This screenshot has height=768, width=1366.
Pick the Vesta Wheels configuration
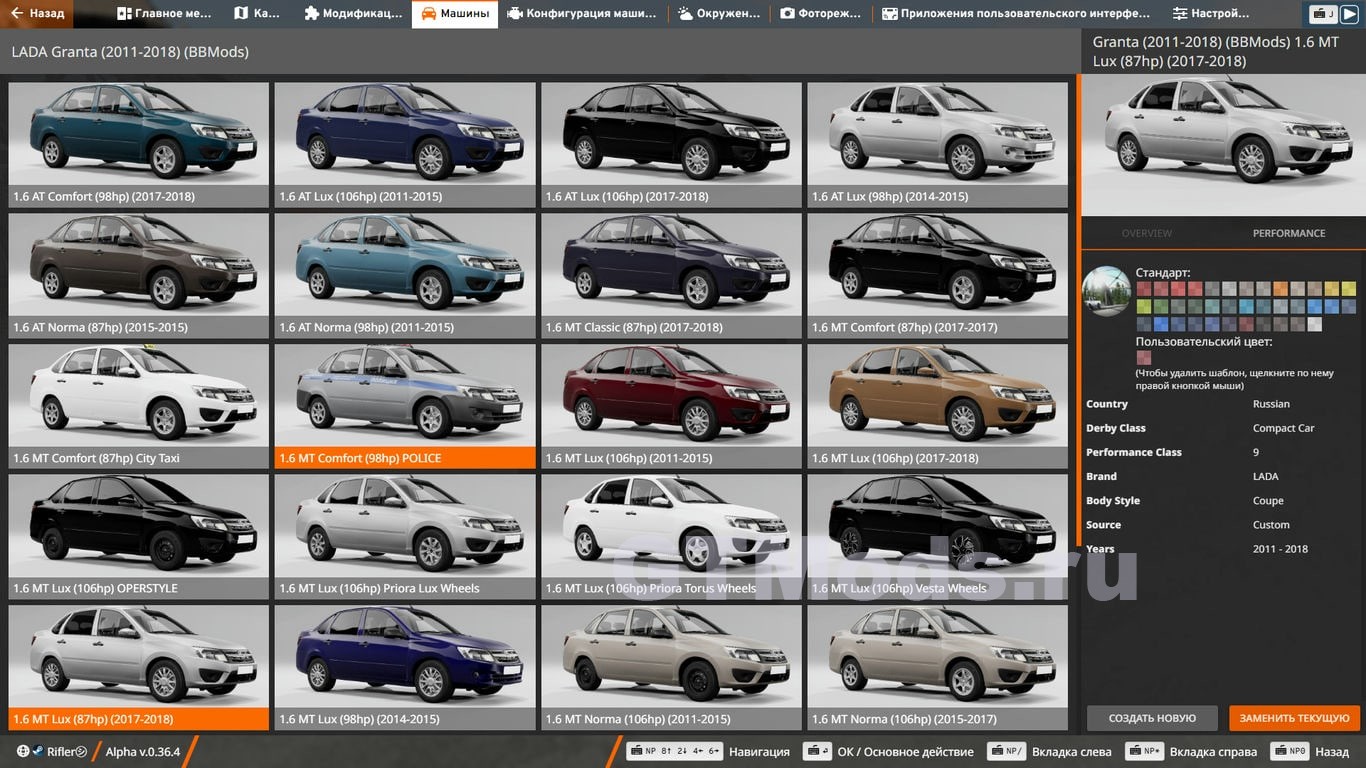point(937,537)
